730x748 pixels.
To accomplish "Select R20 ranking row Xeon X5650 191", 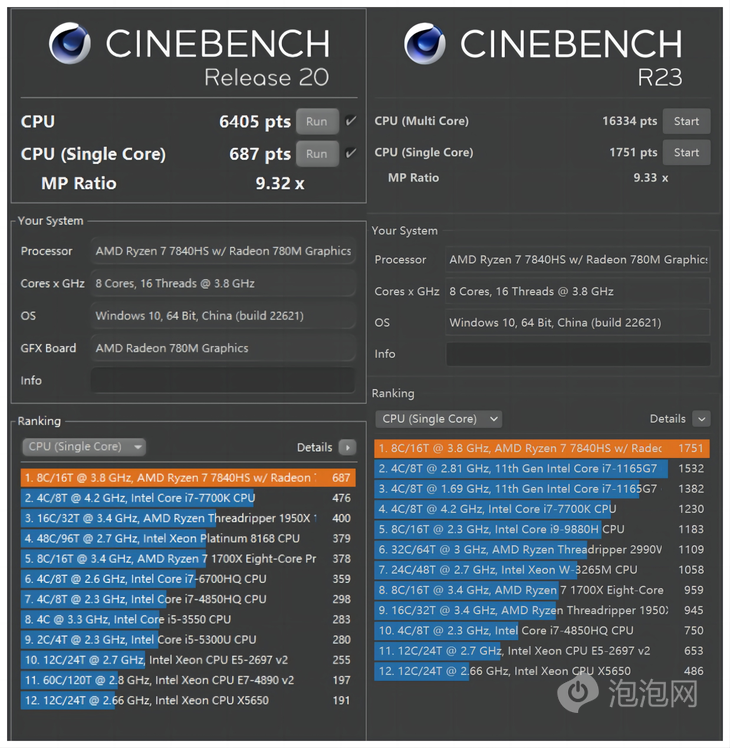I will [x=188, y=701].
